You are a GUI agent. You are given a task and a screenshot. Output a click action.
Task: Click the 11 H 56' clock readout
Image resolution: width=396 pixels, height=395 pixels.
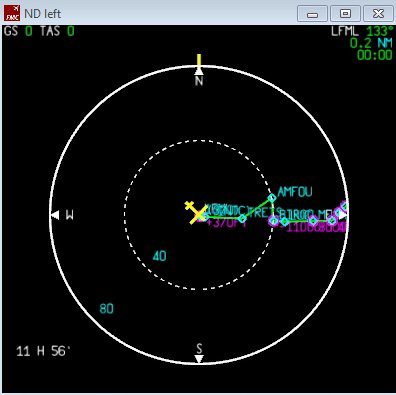(x=43, y=351)
